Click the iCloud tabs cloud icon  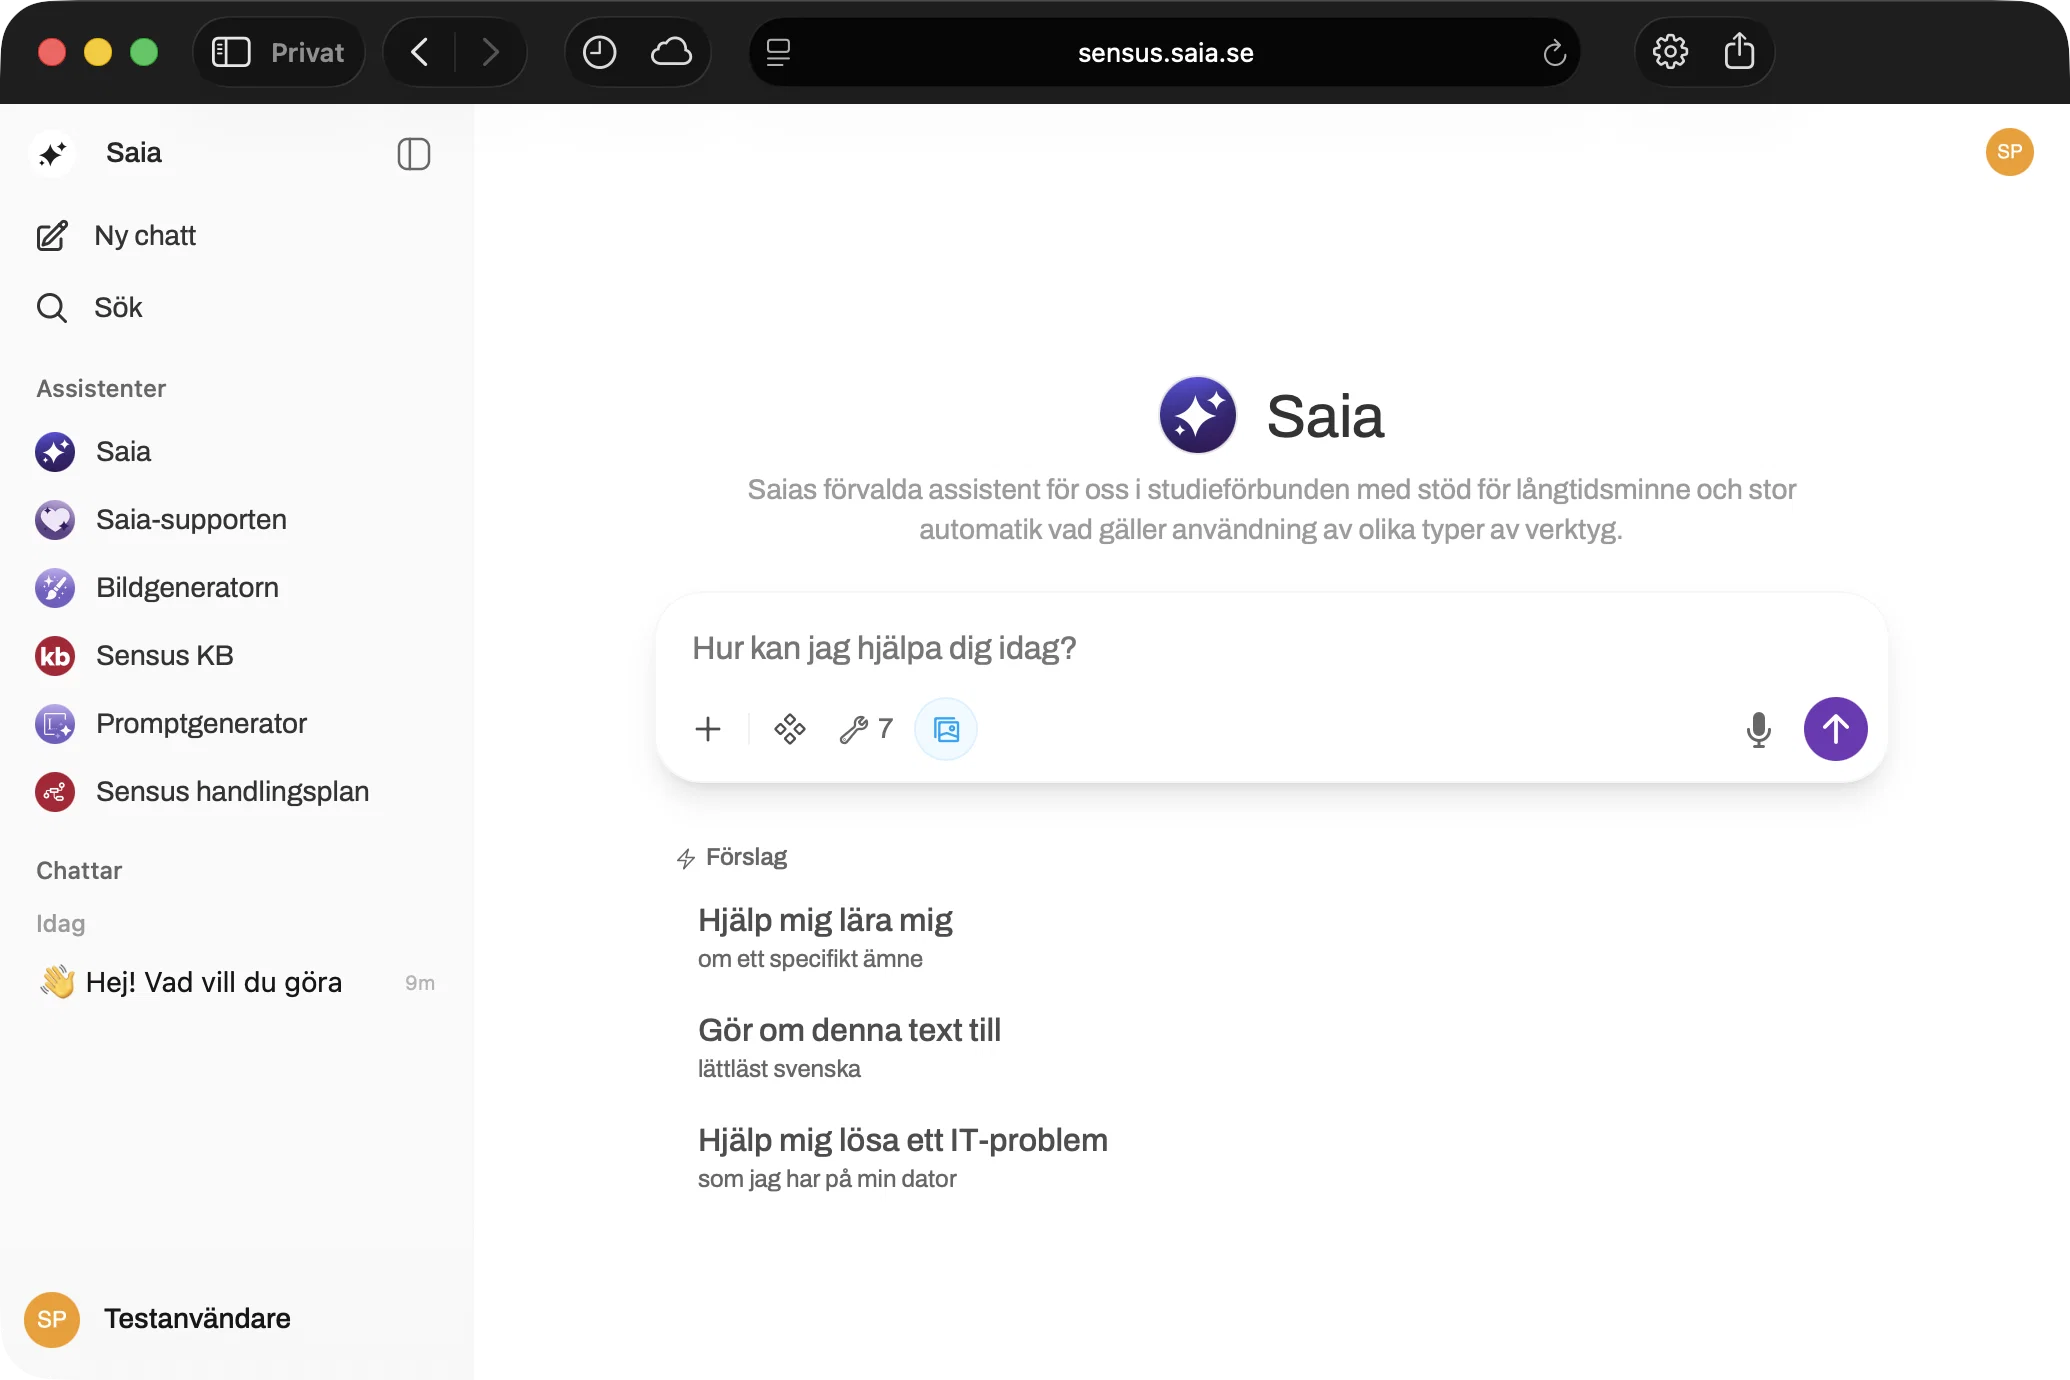671,52
